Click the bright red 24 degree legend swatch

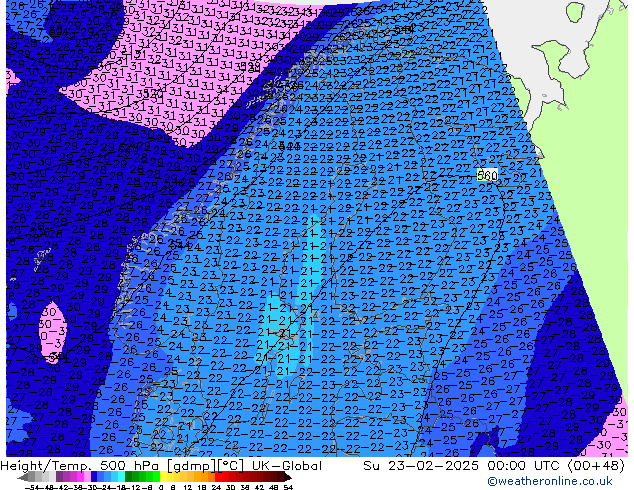point(218,477)
